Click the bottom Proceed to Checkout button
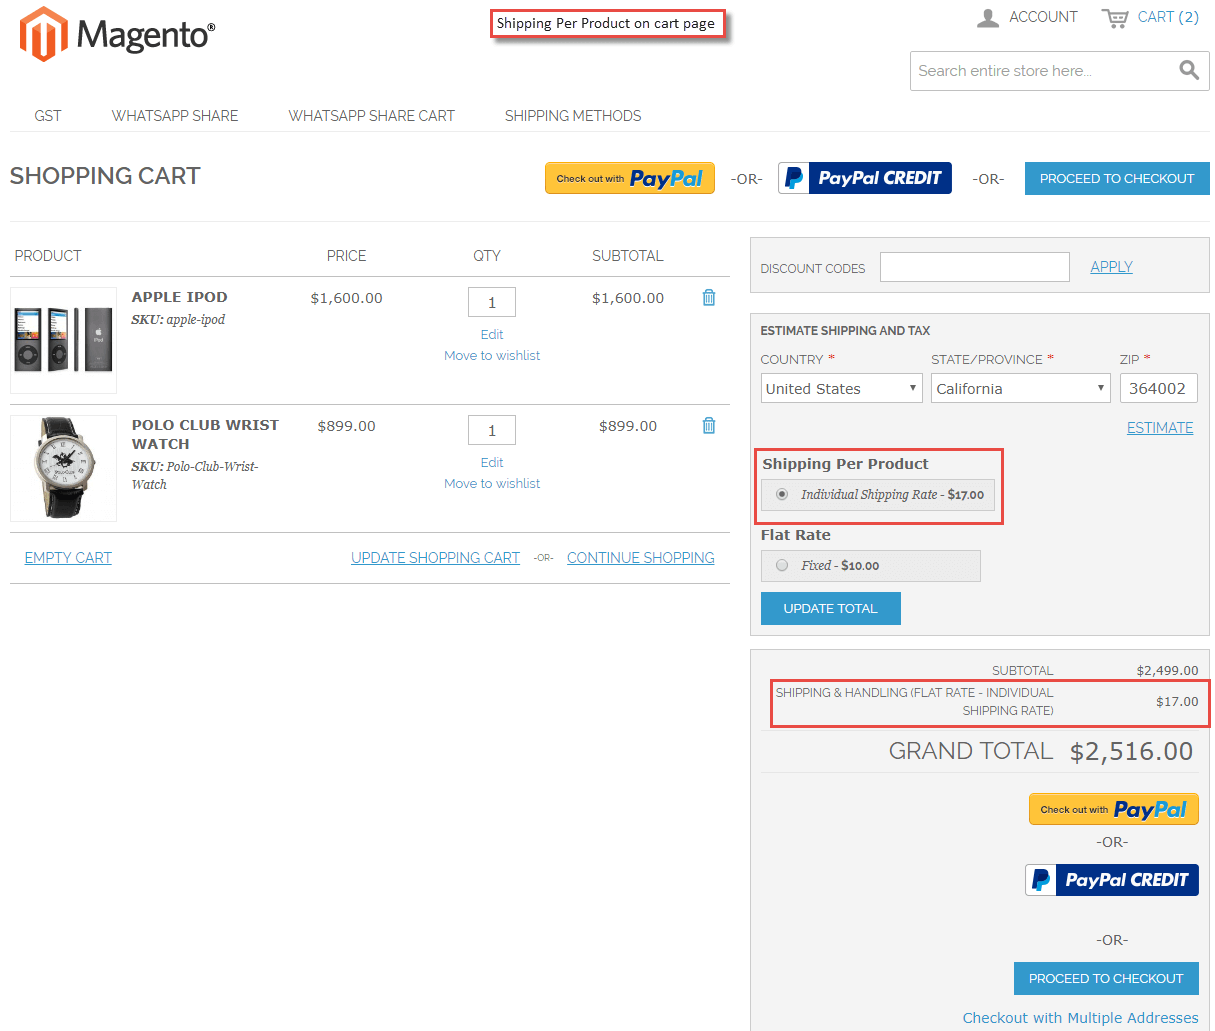The height and width of the screenshot is (1031, 1215). pos(1106,978)
